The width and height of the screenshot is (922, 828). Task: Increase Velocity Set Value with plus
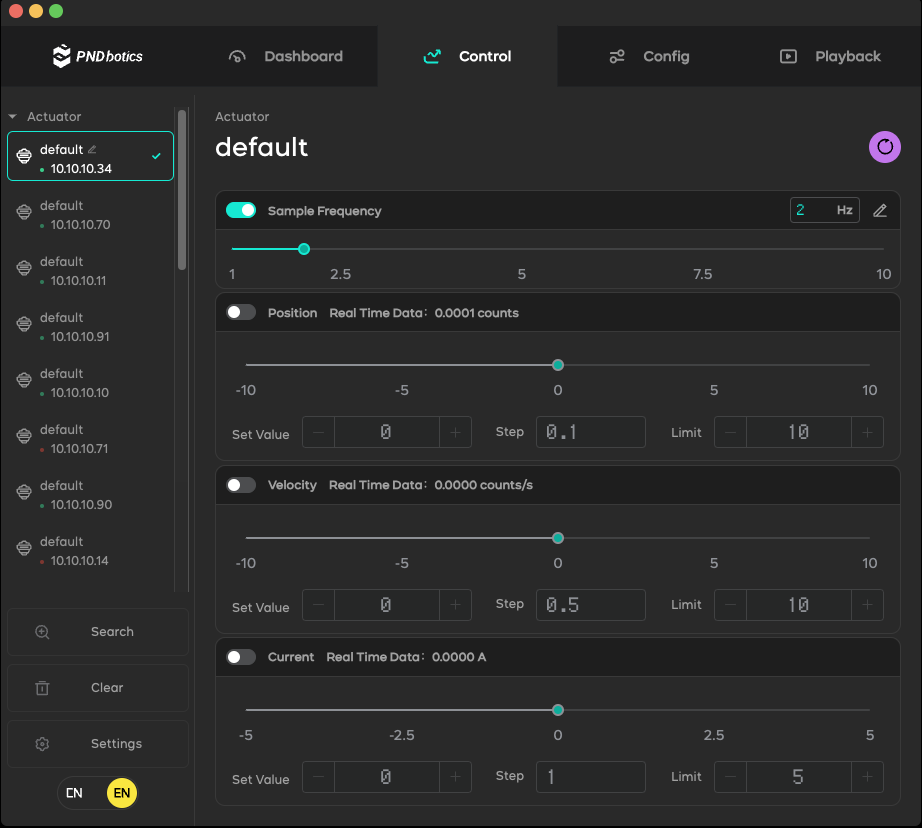[x=455, y=605]
